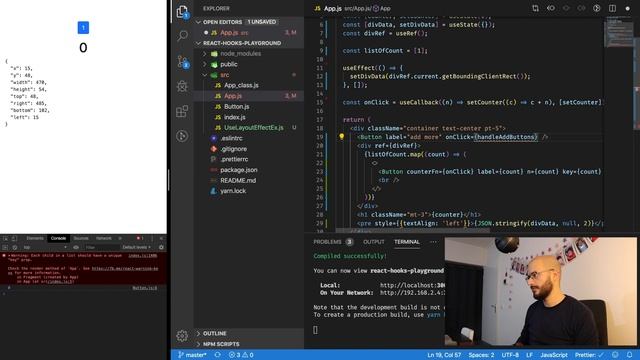Click the editor horizontal scrollbar
Viewport: 640px width, 360px height.
(412, 231)
